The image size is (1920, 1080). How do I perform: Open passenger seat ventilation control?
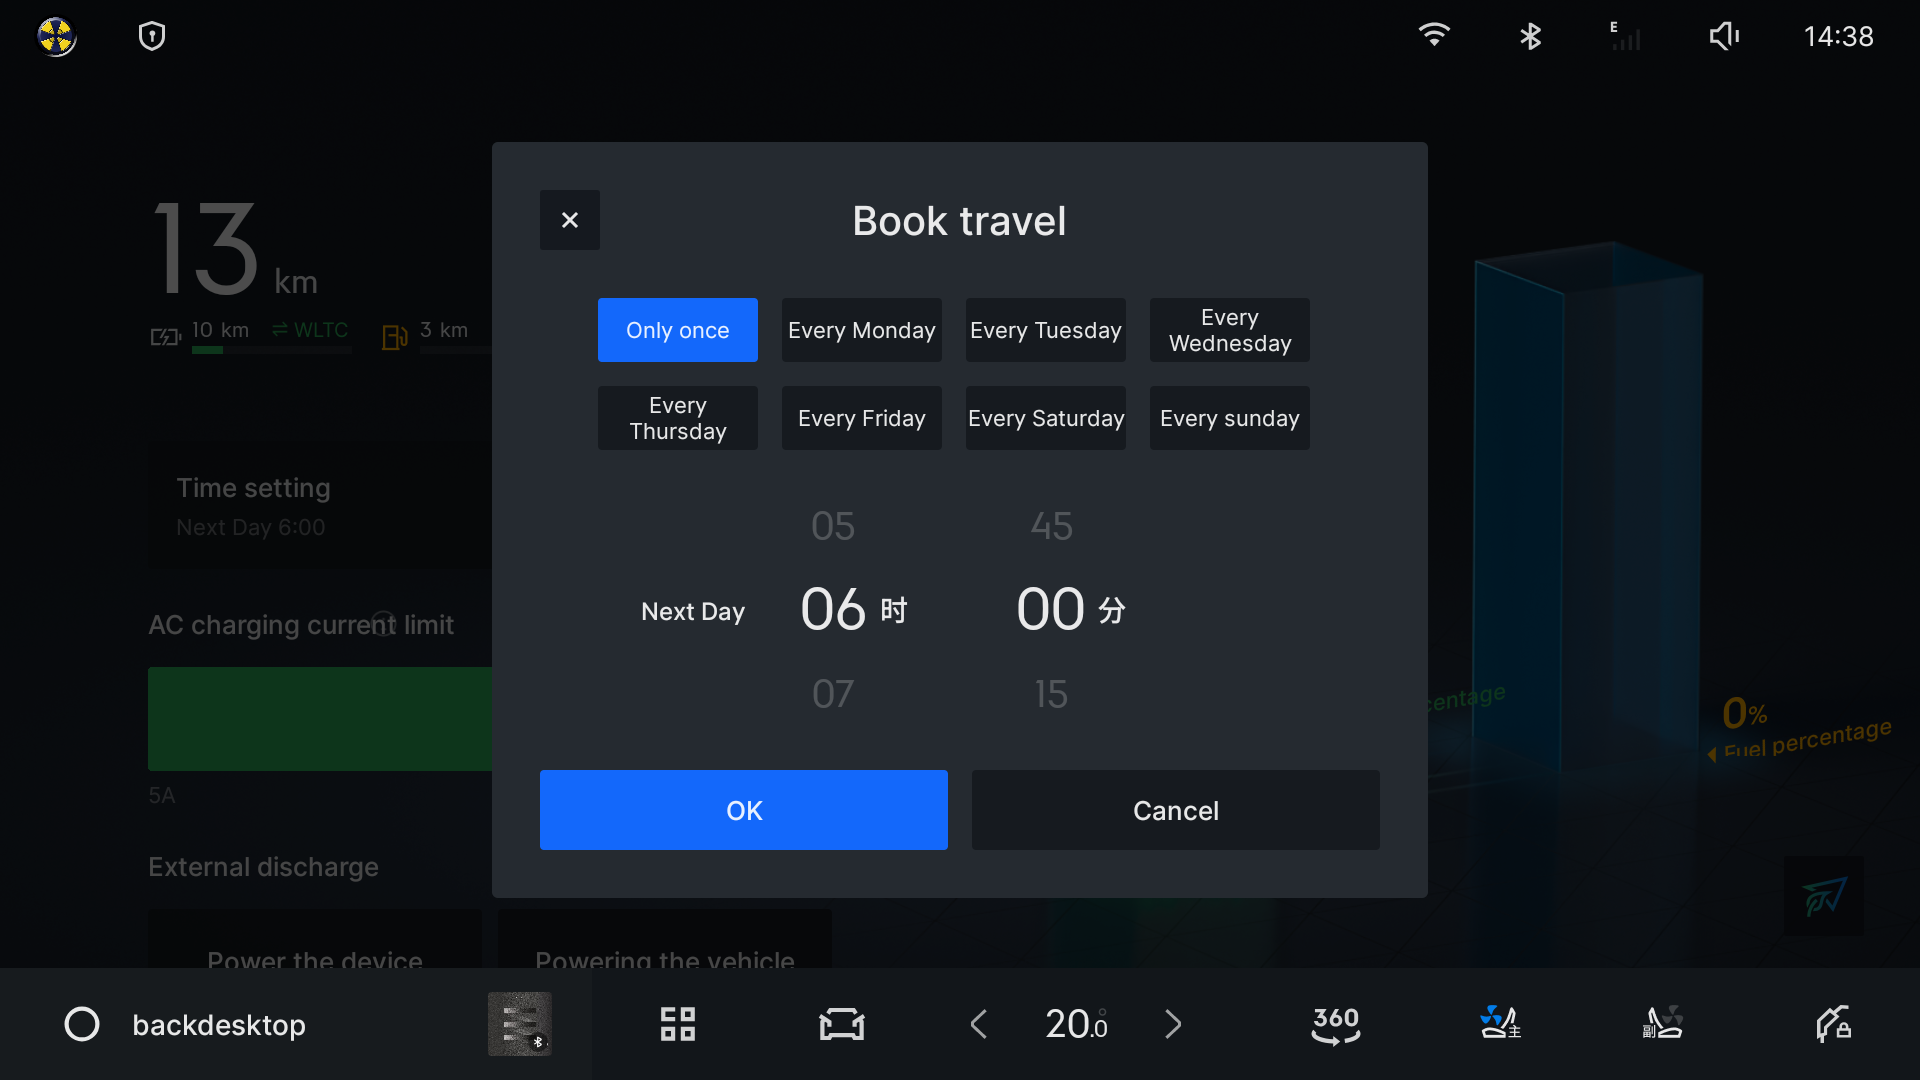[x=1663, y=1024]
